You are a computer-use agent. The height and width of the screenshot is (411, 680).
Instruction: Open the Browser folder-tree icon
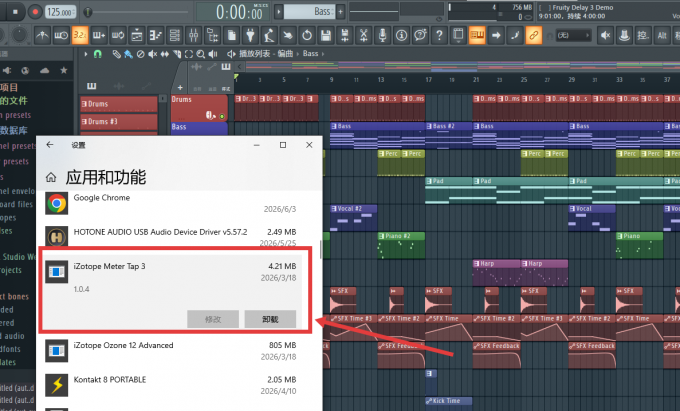pos(213,36)
